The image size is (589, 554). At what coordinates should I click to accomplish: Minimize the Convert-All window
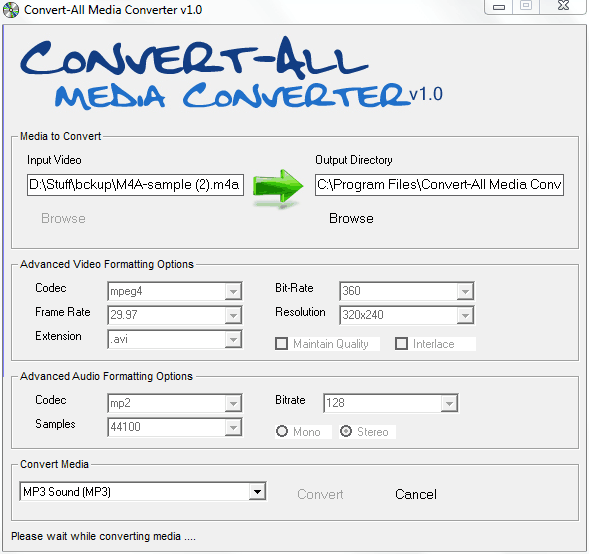click(x=499, y=6)
